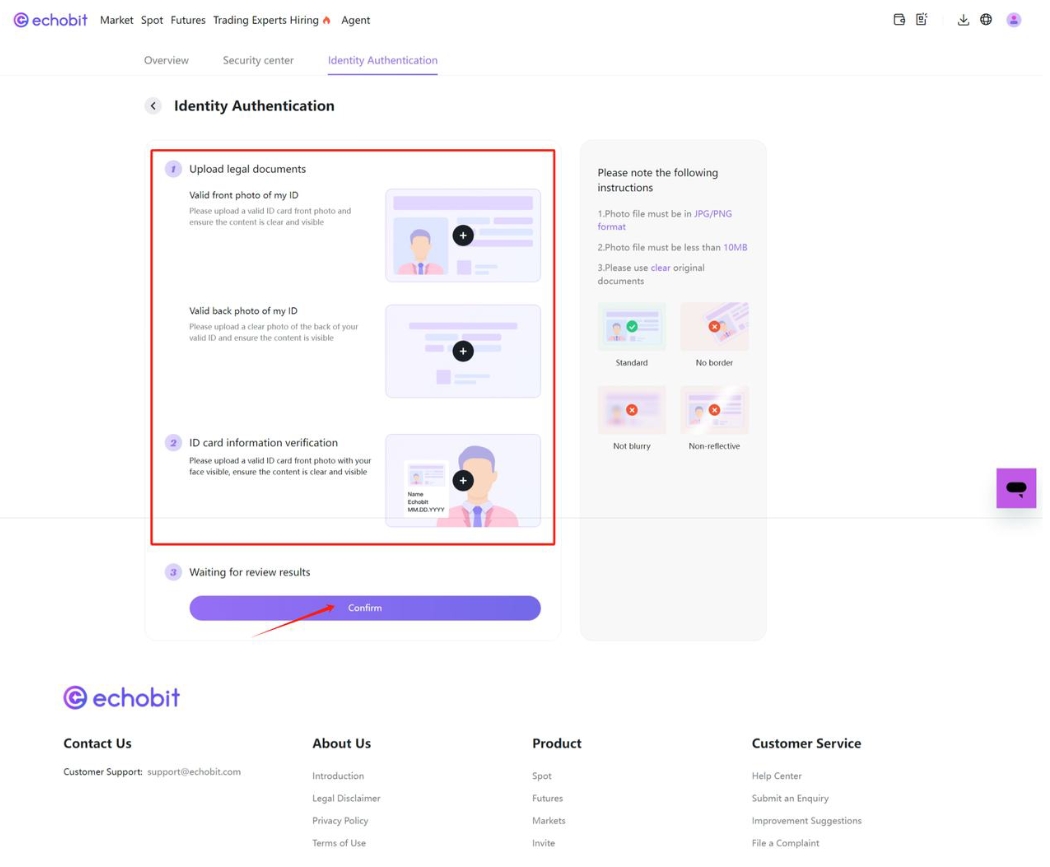Switch to the Security center tab
The image size is (1050, 867).
tap(258, 60)
